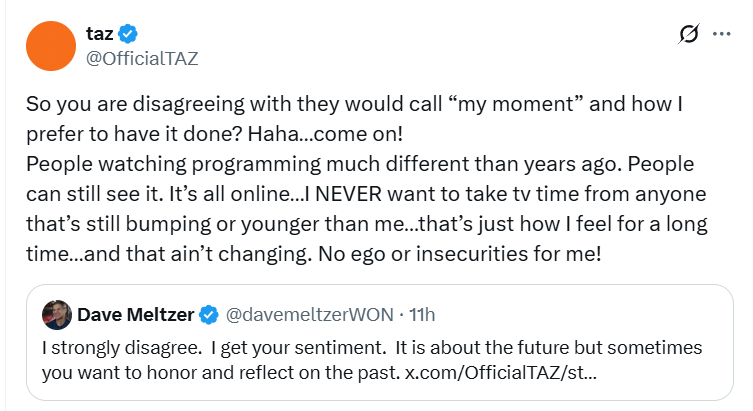753x411 pixels.
Task: Open the three-dot more options menu
Action: (x=721, y=33)
